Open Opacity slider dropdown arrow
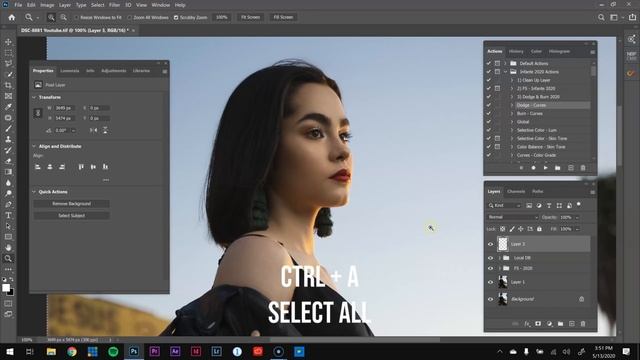This screenshot has height=360, width=640. tap(577, 218)
